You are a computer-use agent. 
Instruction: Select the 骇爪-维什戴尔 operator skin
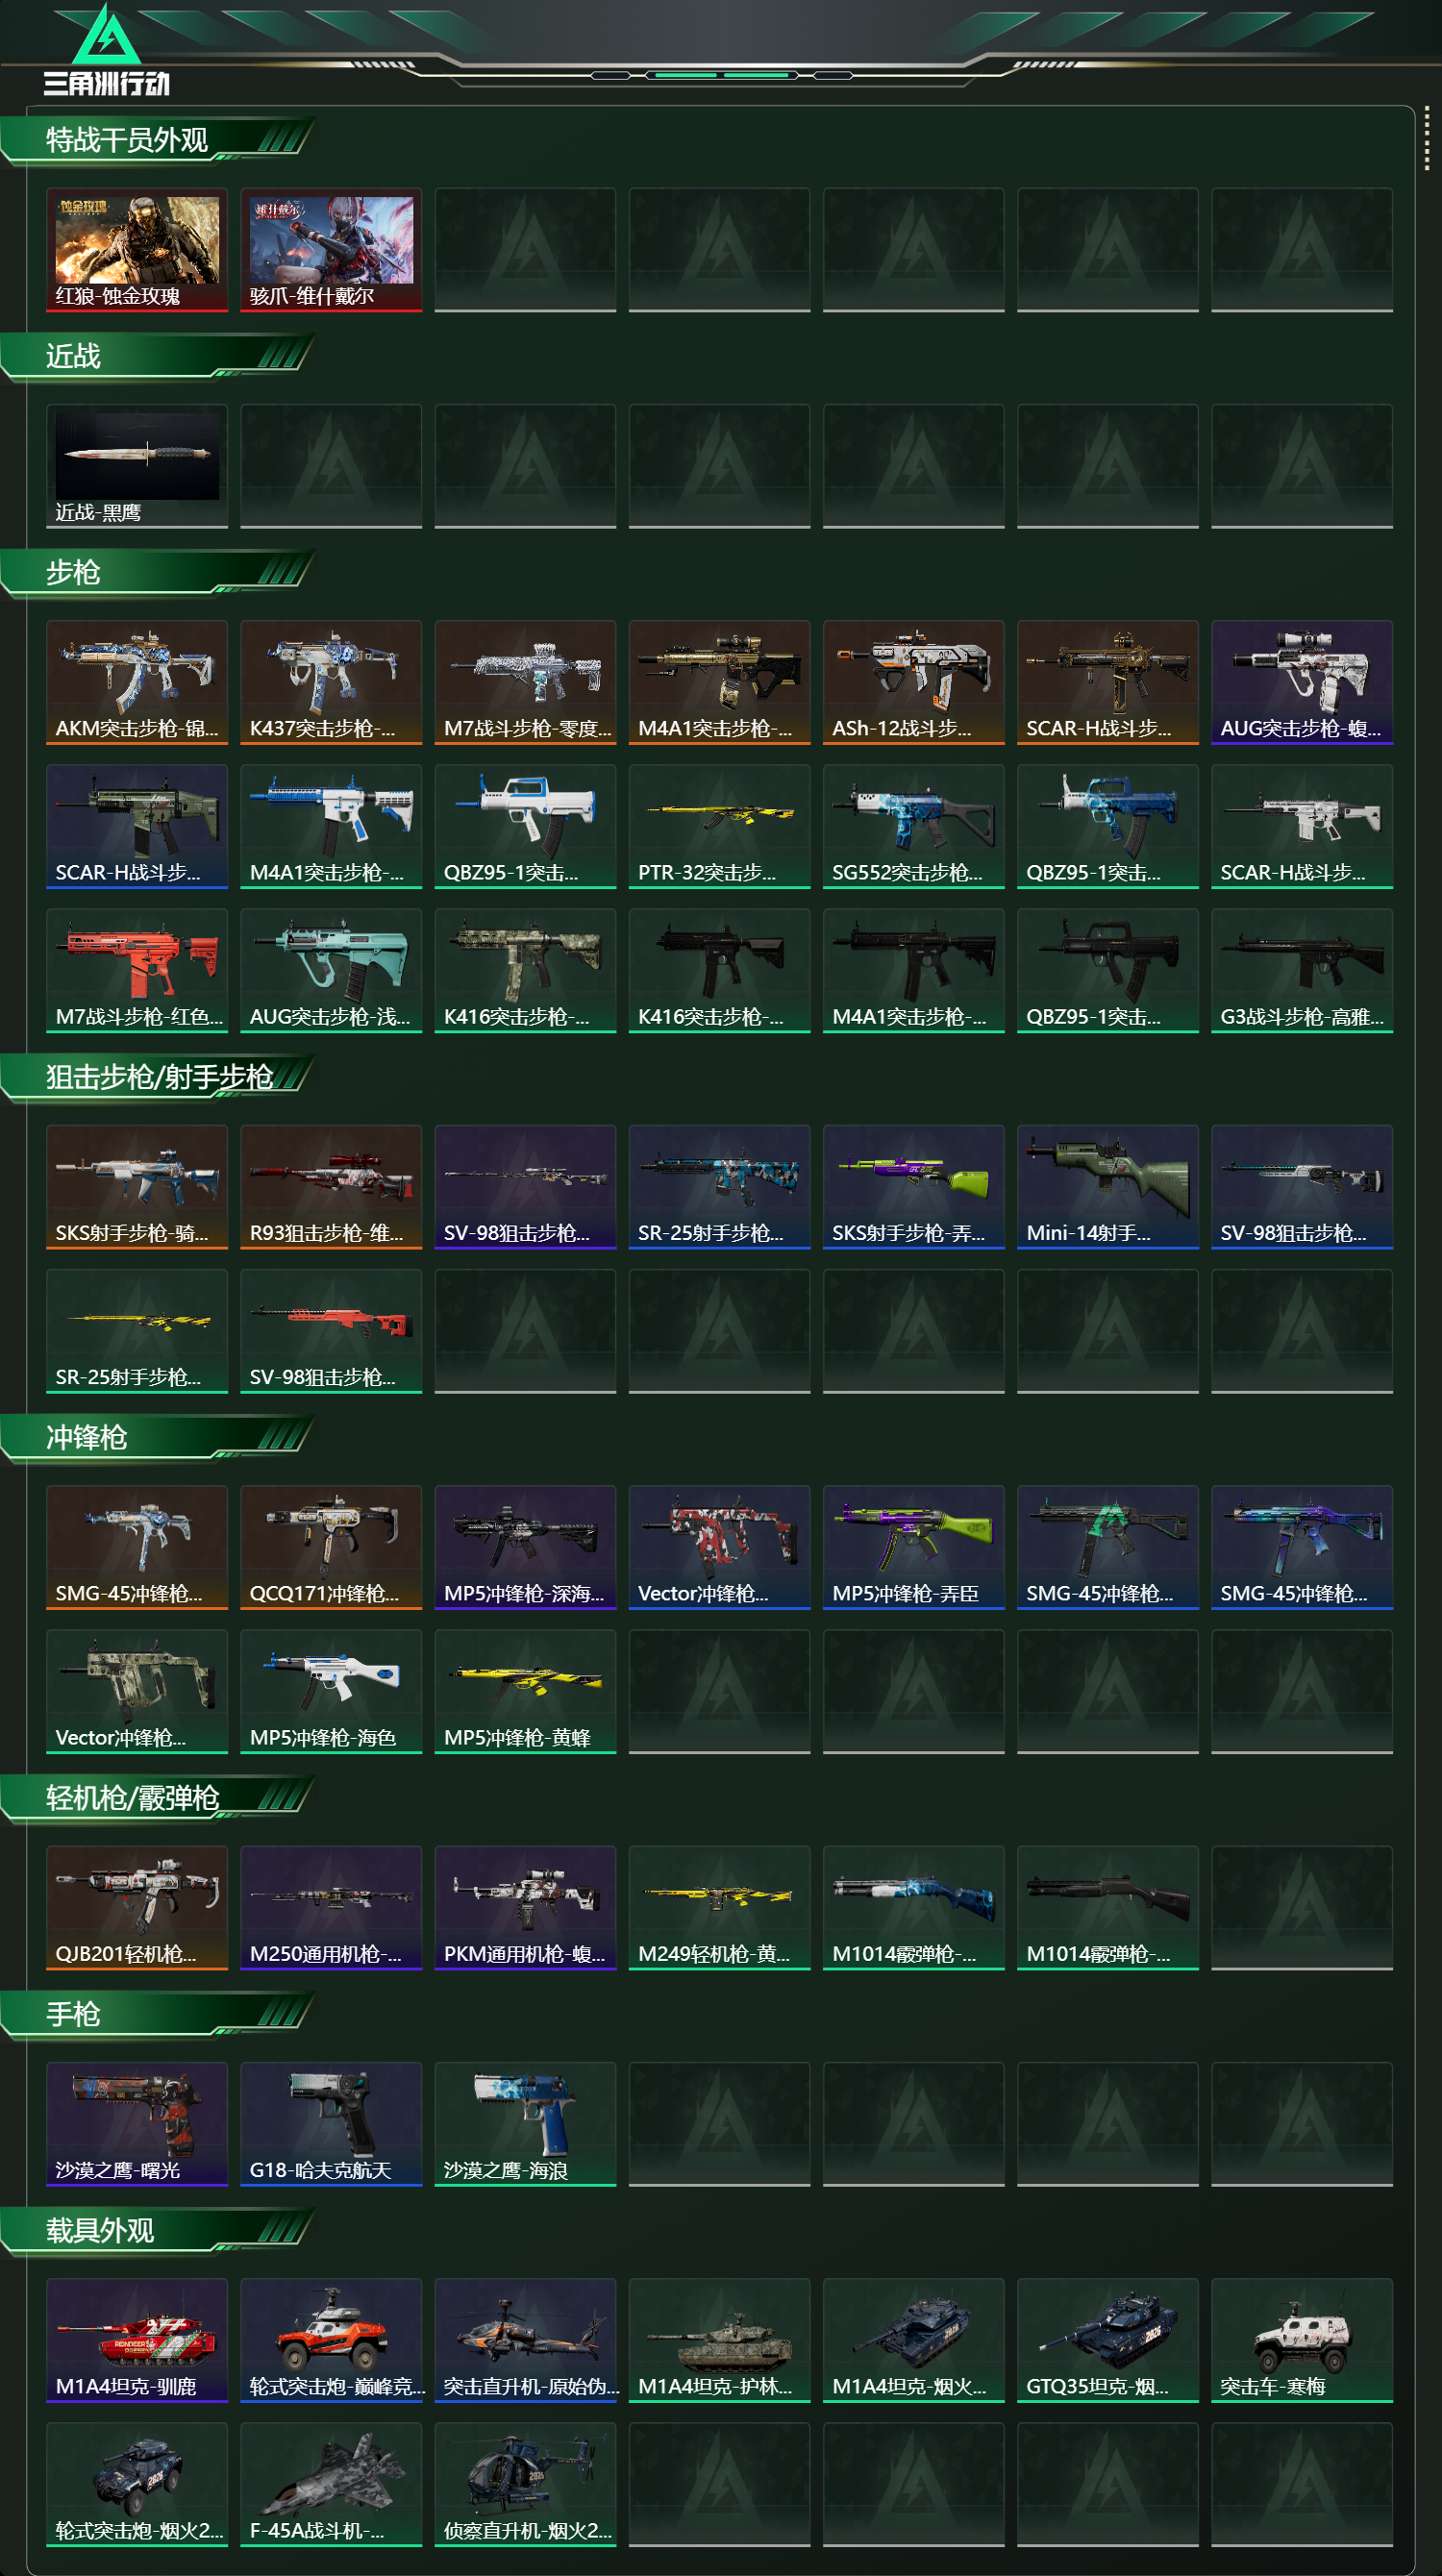[x=331, y=250]
